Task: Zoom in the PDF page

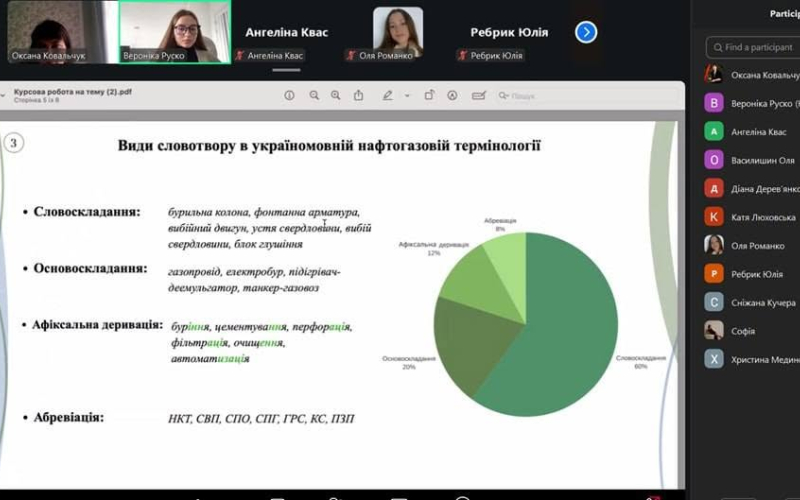Action: [335, 95]
